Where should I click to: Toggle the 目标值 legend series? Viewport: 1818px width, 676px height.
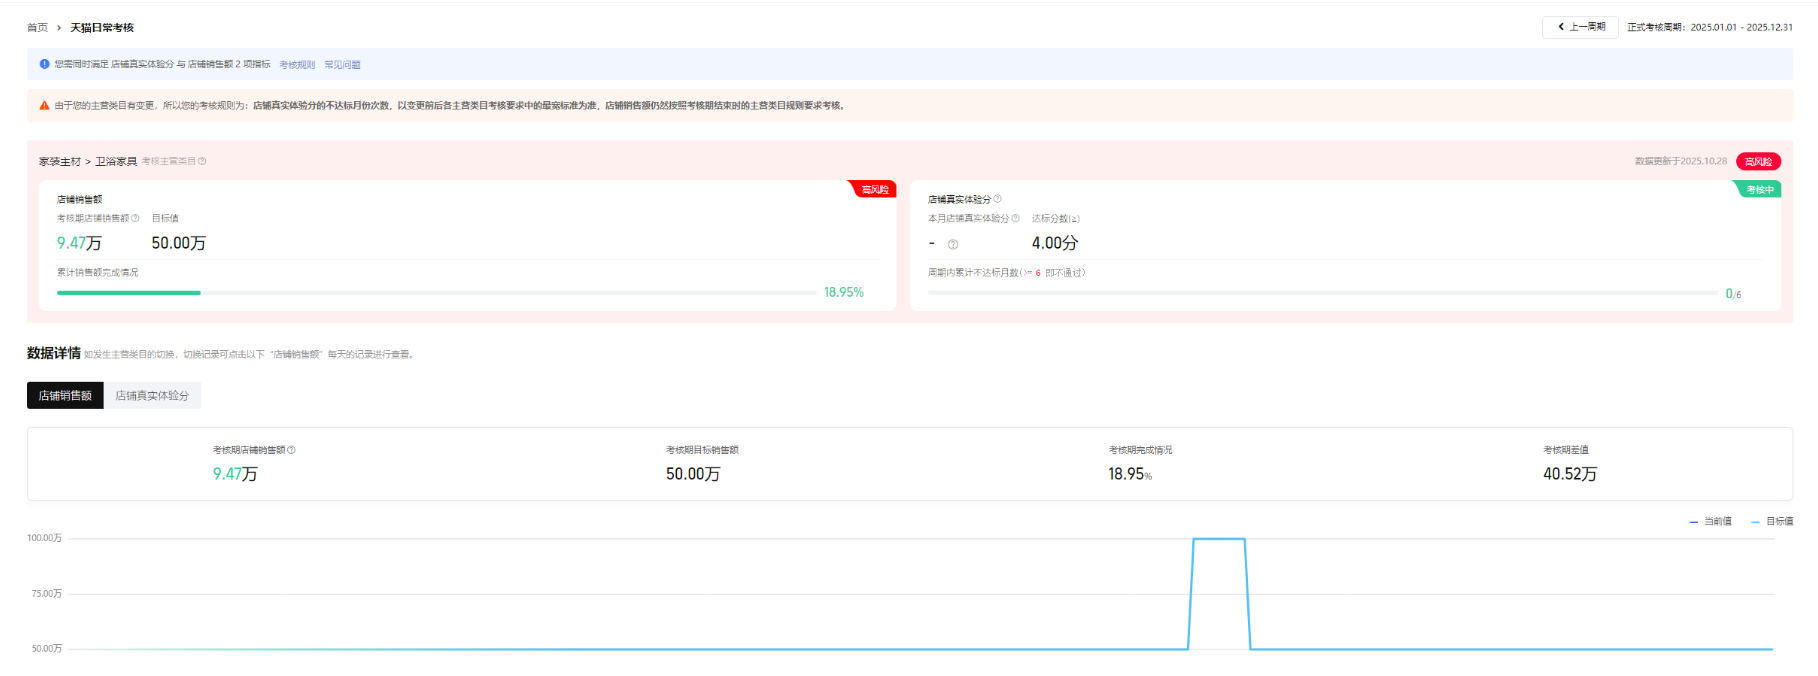coord(1772,522)
